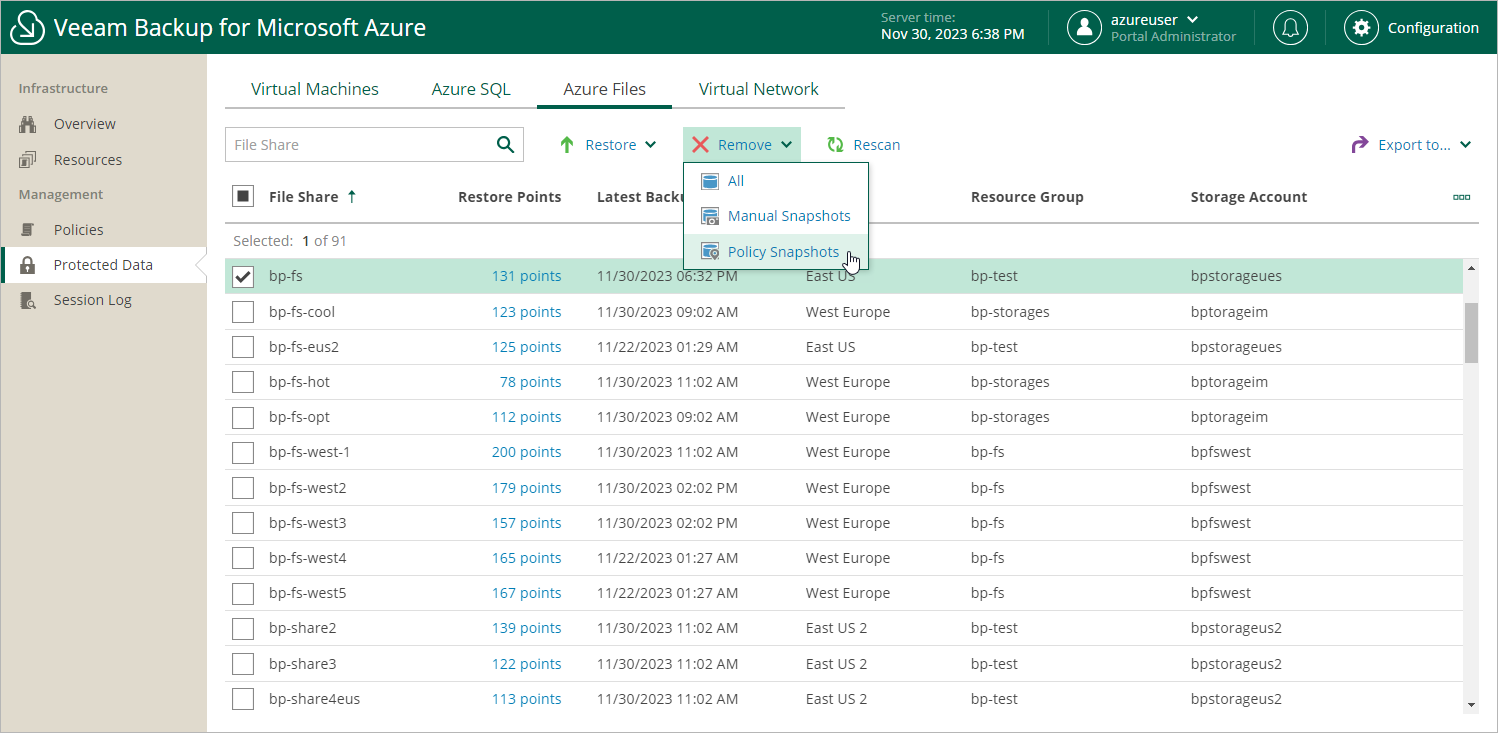Sort by File Share arrow
Image resolution: width=1498 pixels, height=733 pixels.
(x=352, y=197)
